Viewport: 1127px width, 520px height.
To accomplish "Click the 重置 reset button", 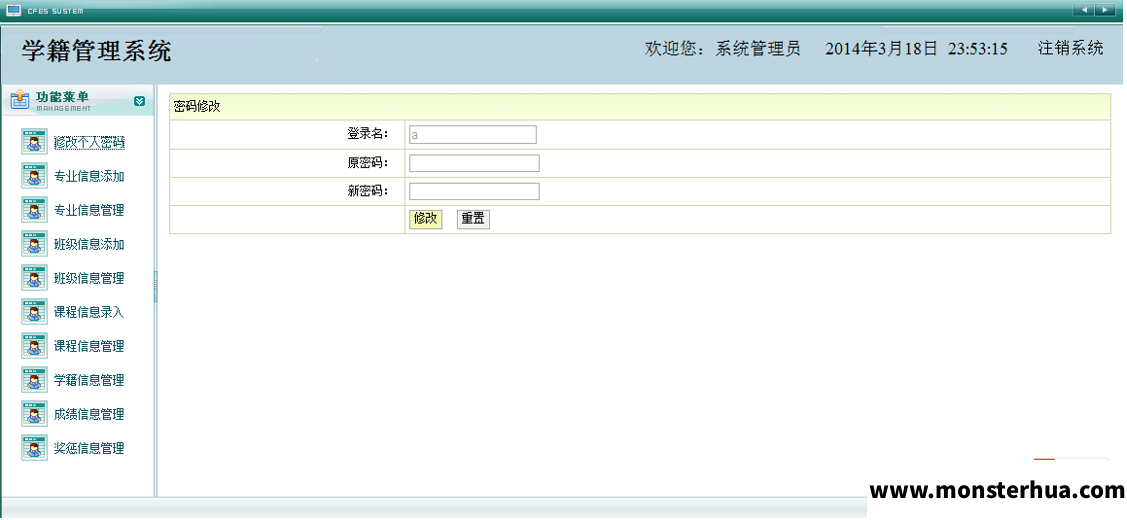I will pos(473,219).
